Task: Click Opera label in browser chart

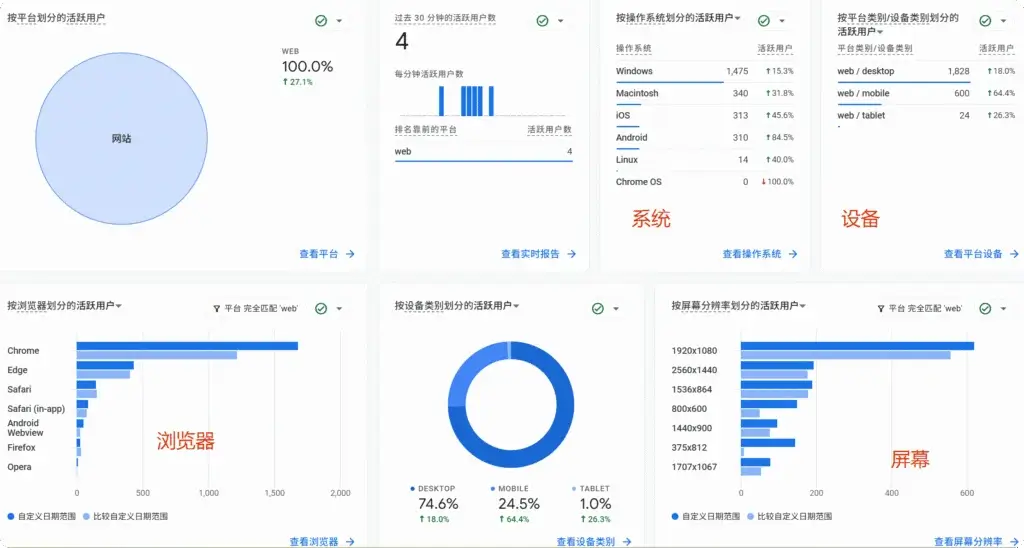Action: click(x=19, y=467)
